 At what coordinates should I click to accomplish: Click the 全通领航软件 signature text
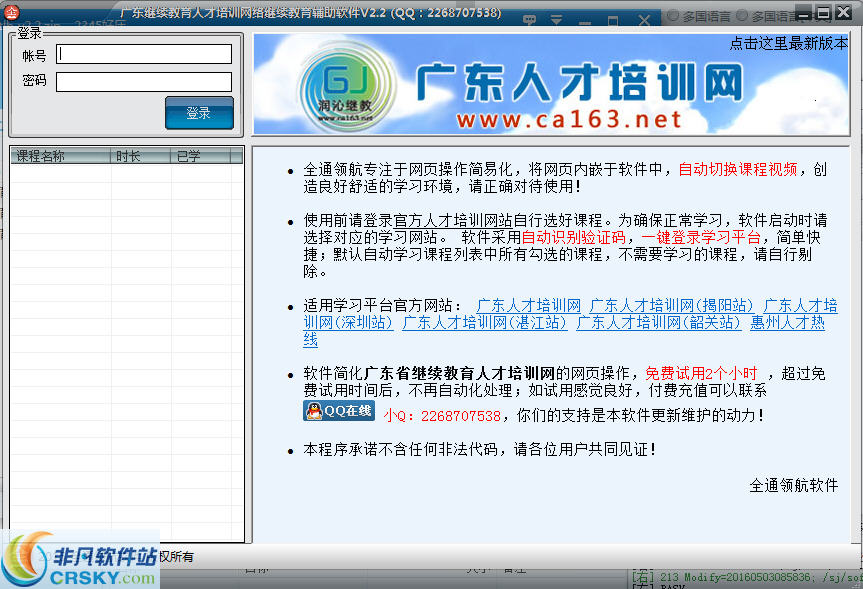794,486
